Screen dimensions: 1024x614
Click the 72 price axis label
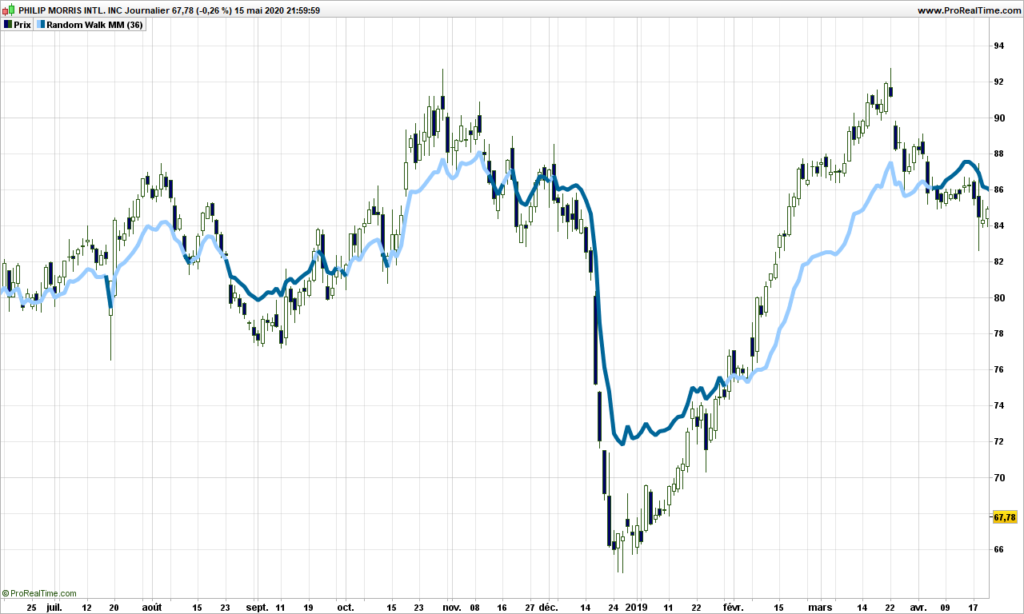pos(999,442)
